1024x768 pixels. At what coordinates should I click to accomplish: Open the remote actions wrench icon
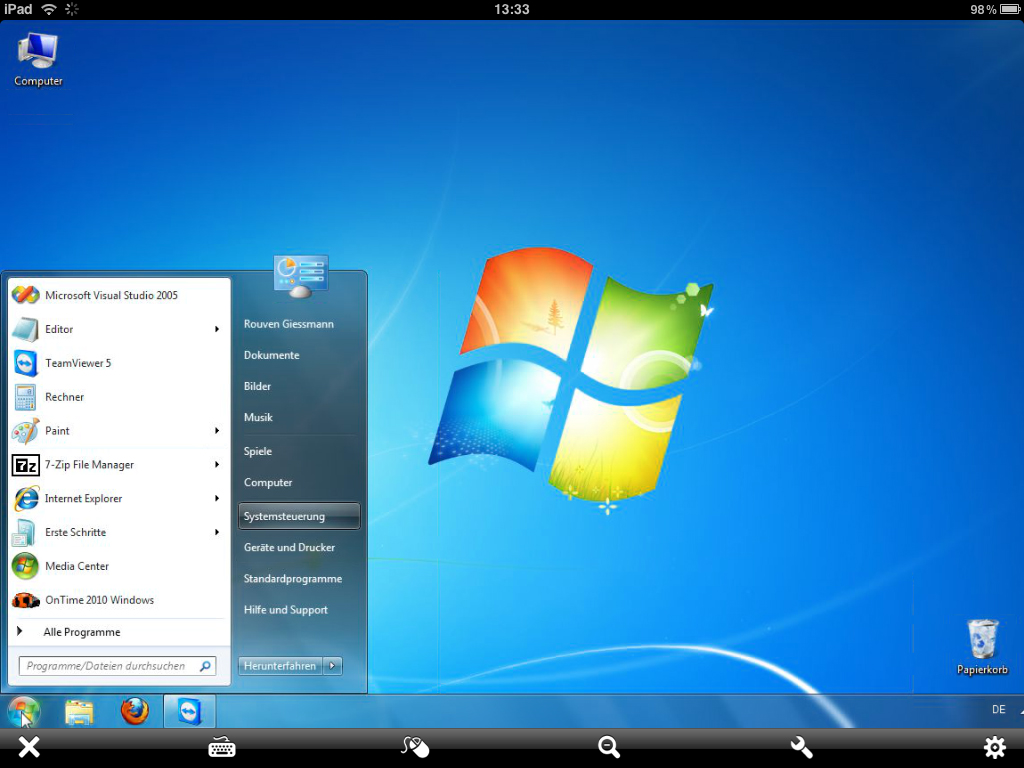click(800, 747)
